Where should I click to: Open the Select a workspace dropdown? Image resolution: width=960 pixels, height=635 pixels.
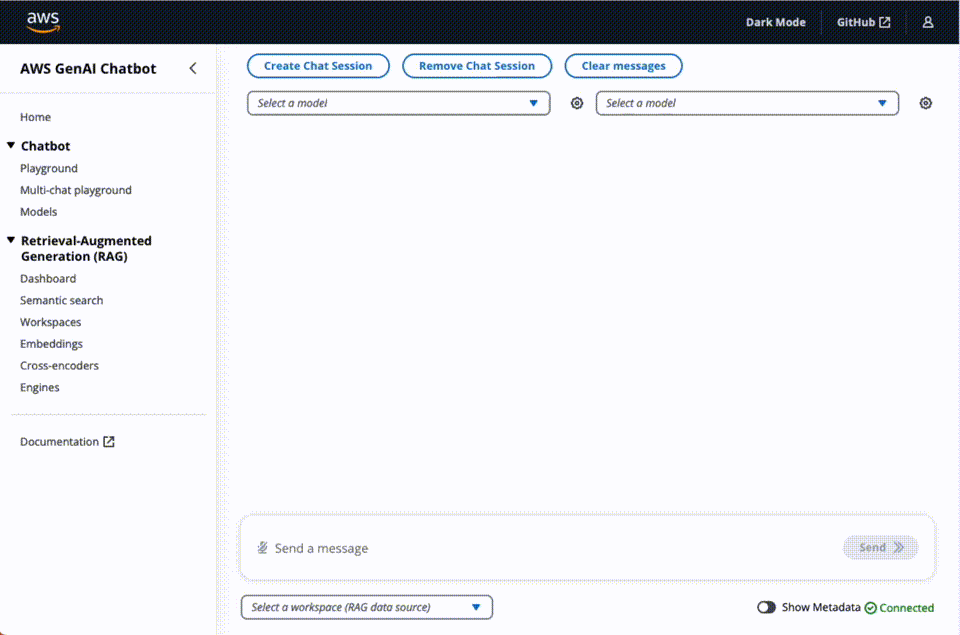point(367,607)
